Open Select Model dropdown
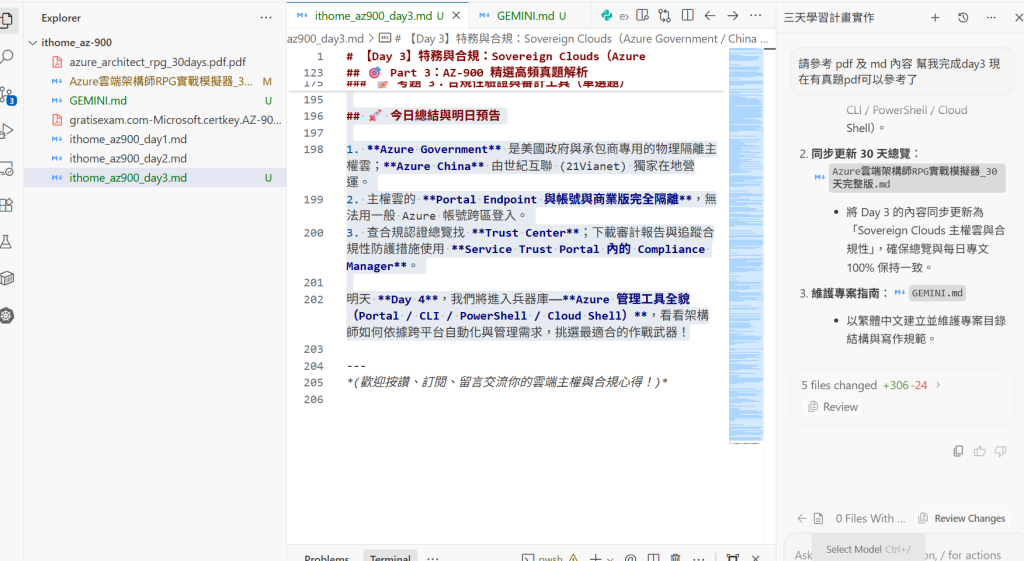The height and width of the screenshot is (561, 1024). [x=868, y=549]
